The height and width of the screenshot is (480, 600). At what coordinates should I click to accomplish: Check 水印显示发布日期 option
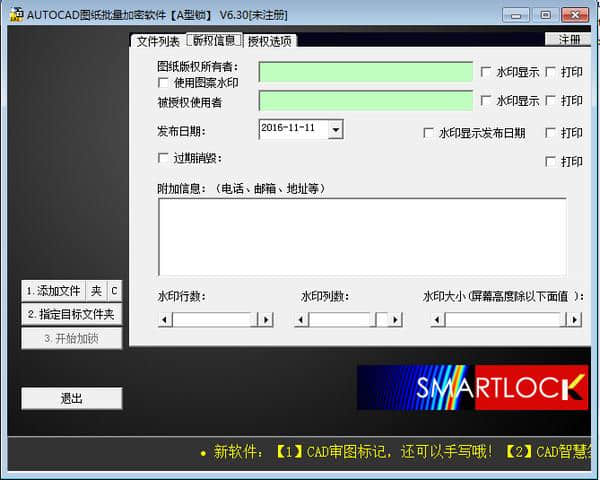click(429, 133)
